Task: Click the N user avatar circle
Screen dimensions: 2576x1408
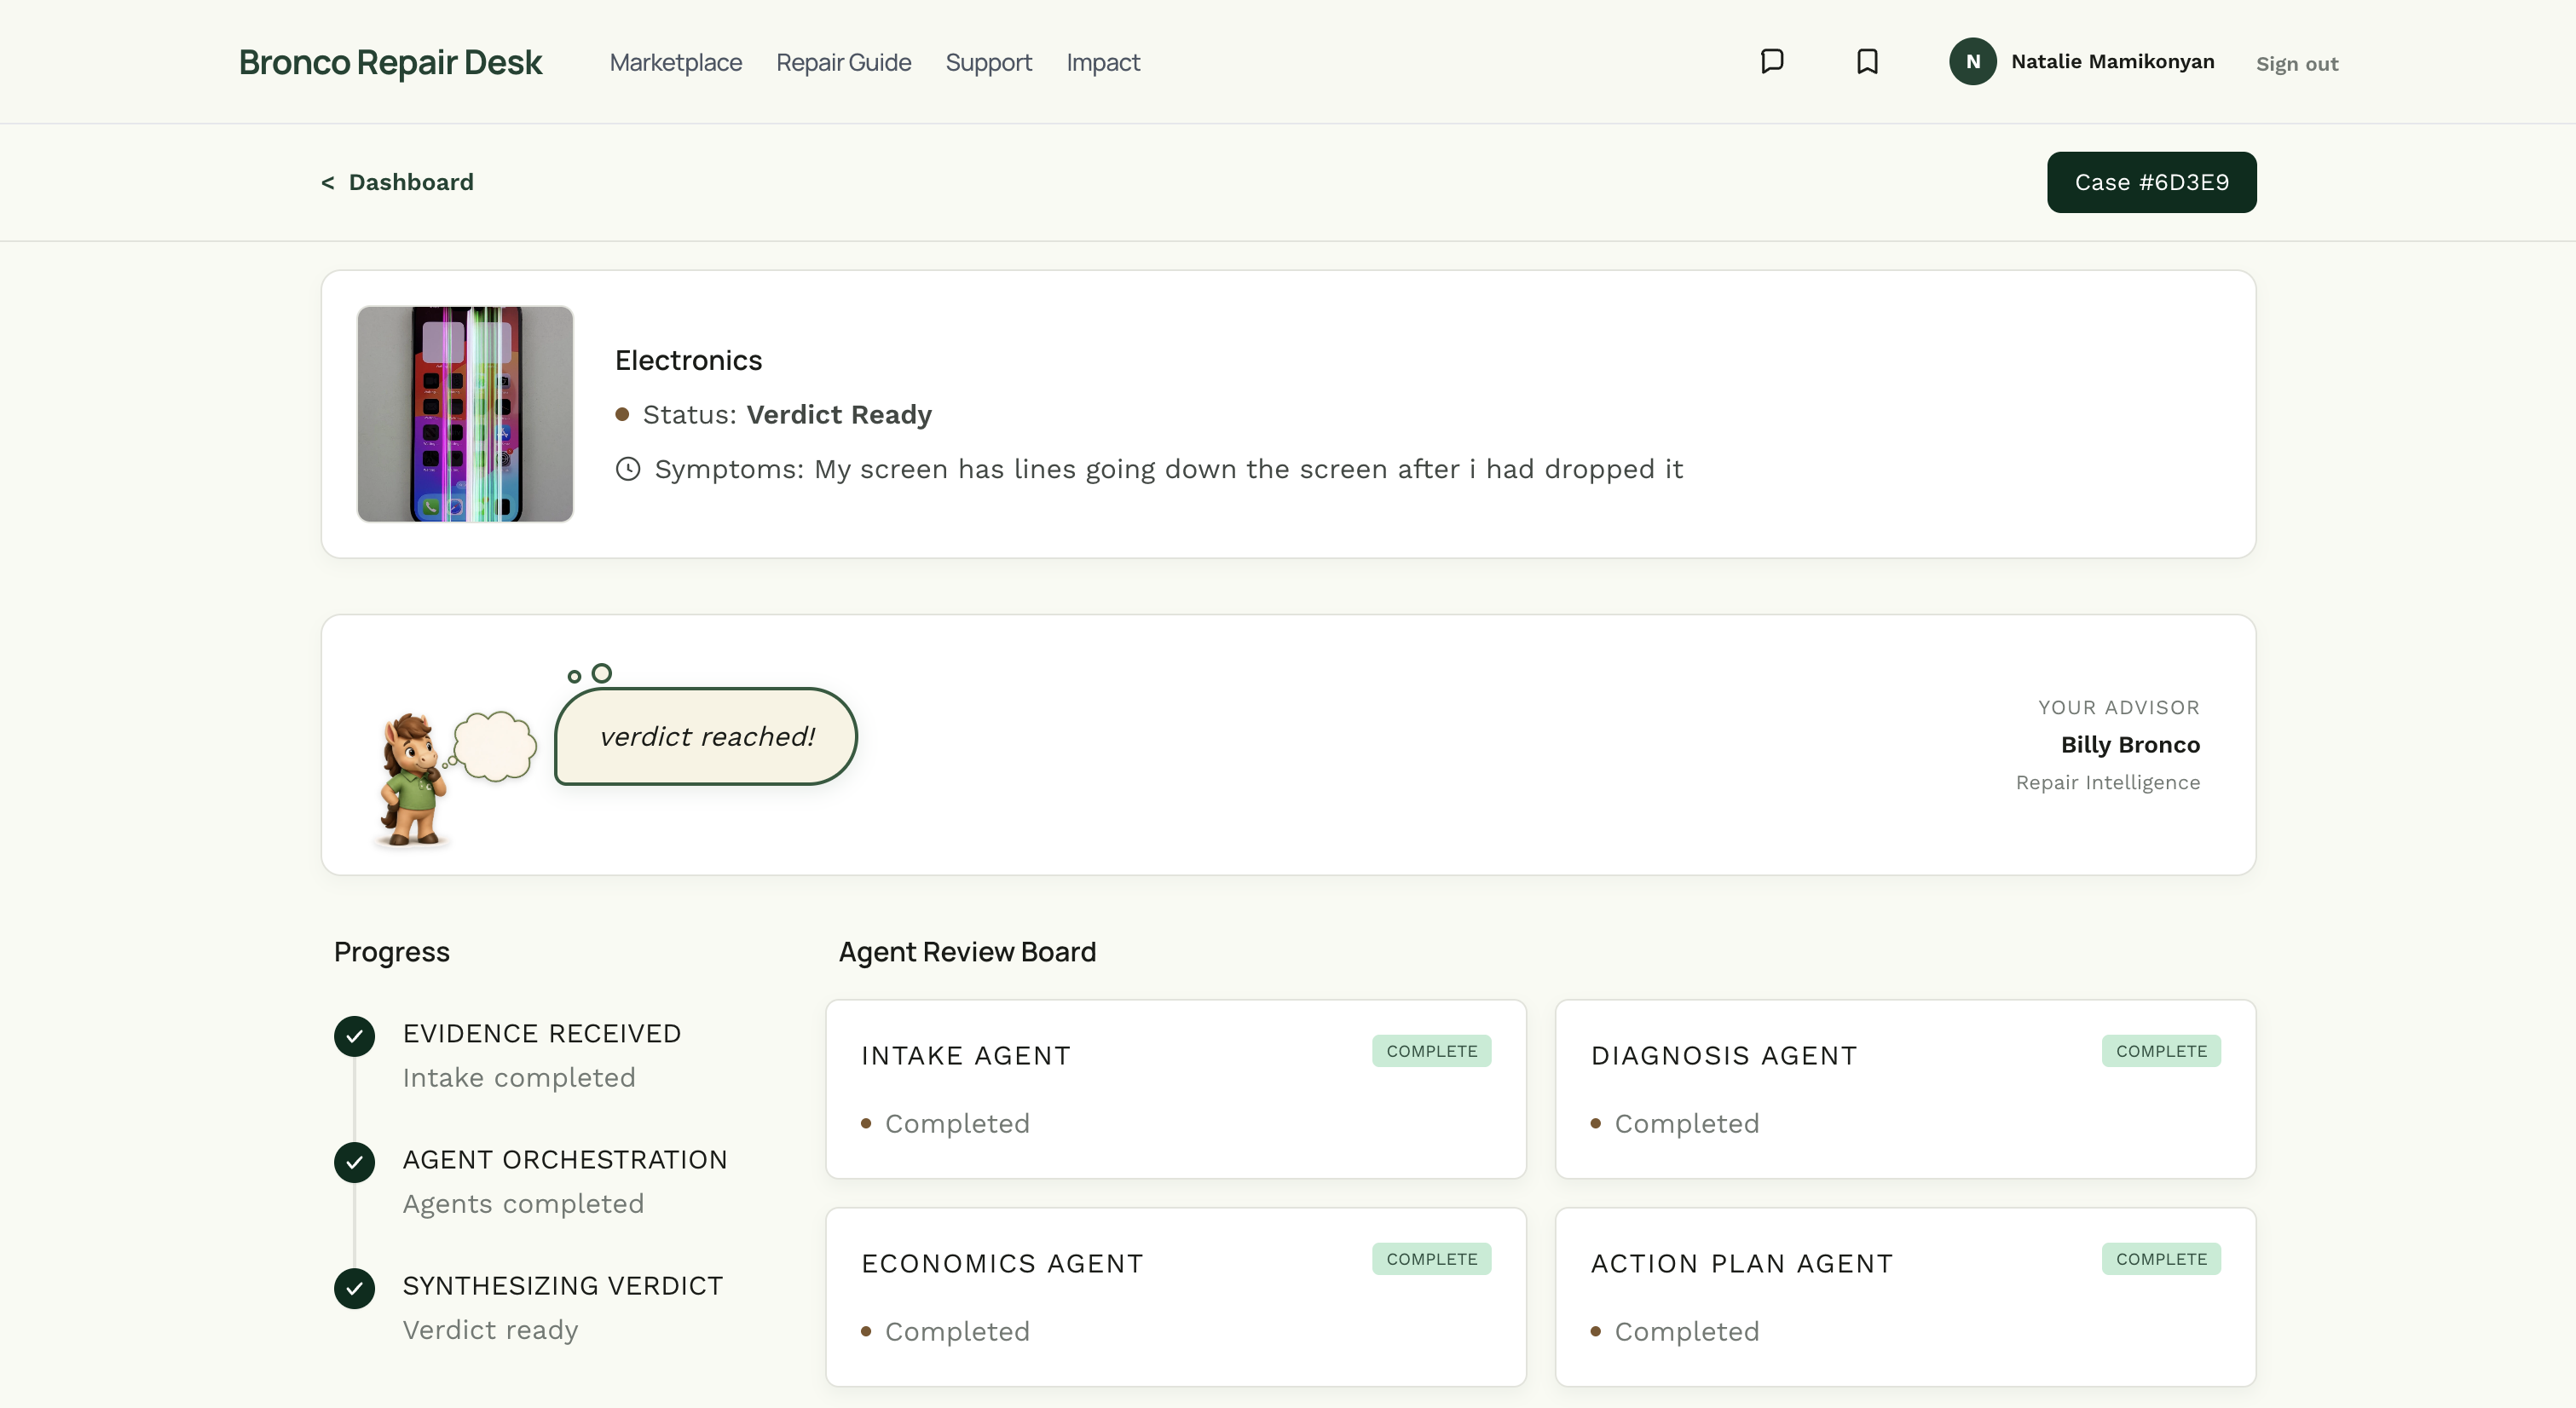Action: pos(1972,61)
